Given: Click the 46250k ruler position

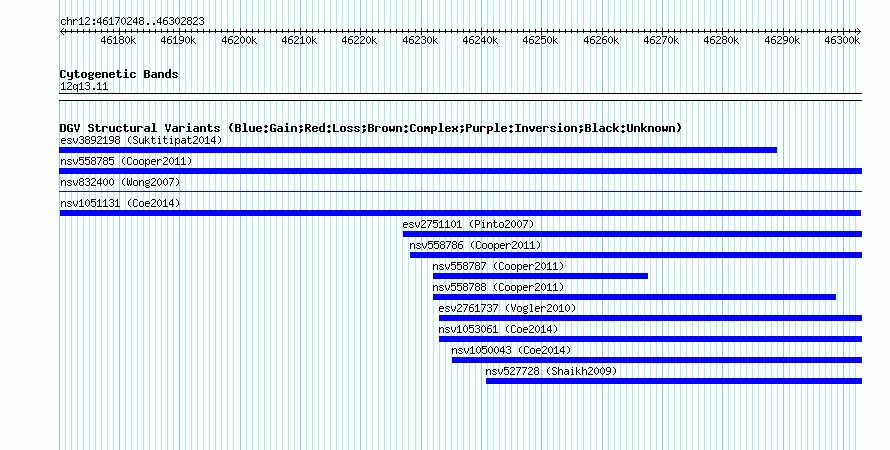Looking at the screenshot, I should coord(540,41).
